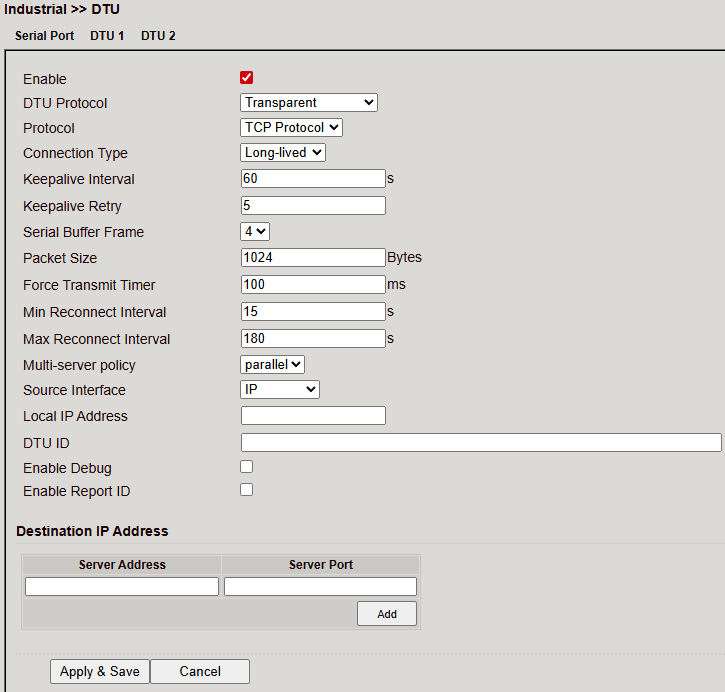Open the DTU 1 tab
Screen dimensions: 725x692
coord(107,35)
